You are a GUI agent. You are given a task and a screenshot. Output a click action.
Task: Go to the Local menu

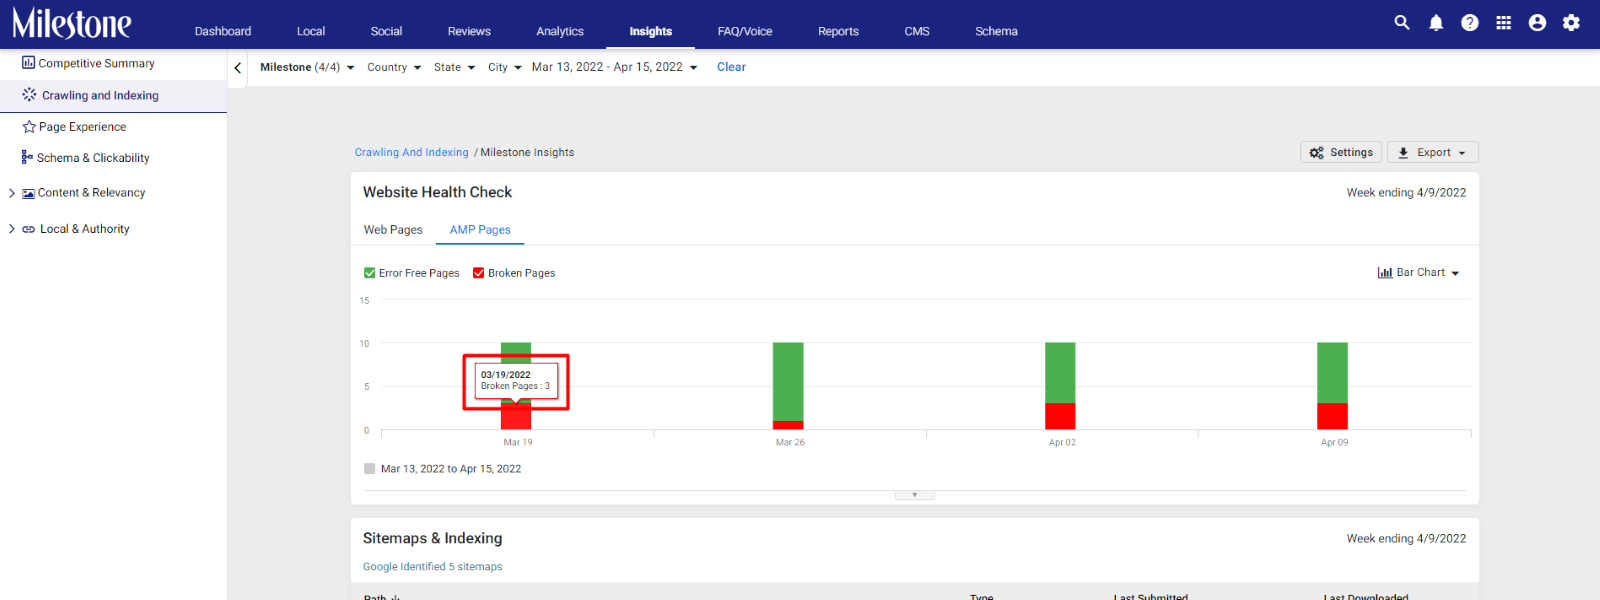coord(311,31)
